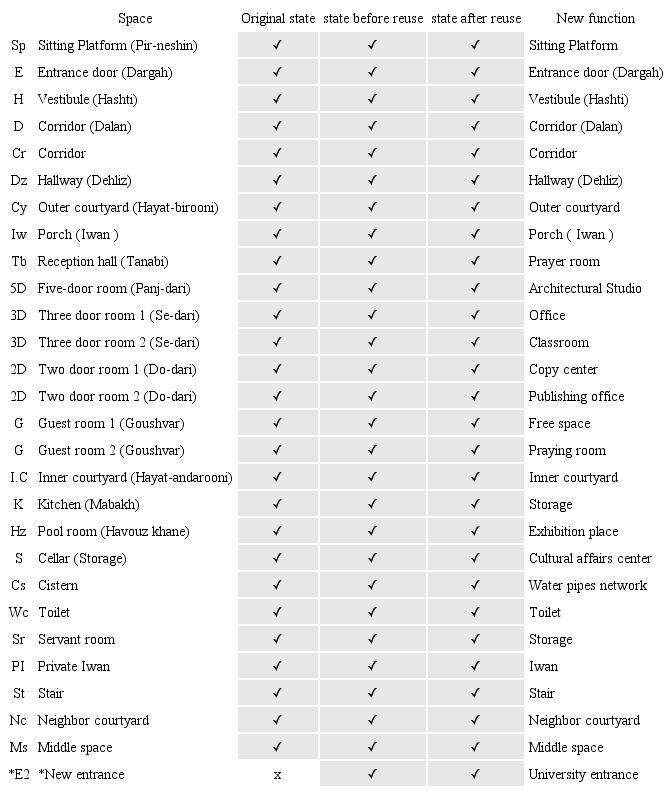Click state before reuse checkmark for New entrance

pyautogui.click(x=372, y=774)
